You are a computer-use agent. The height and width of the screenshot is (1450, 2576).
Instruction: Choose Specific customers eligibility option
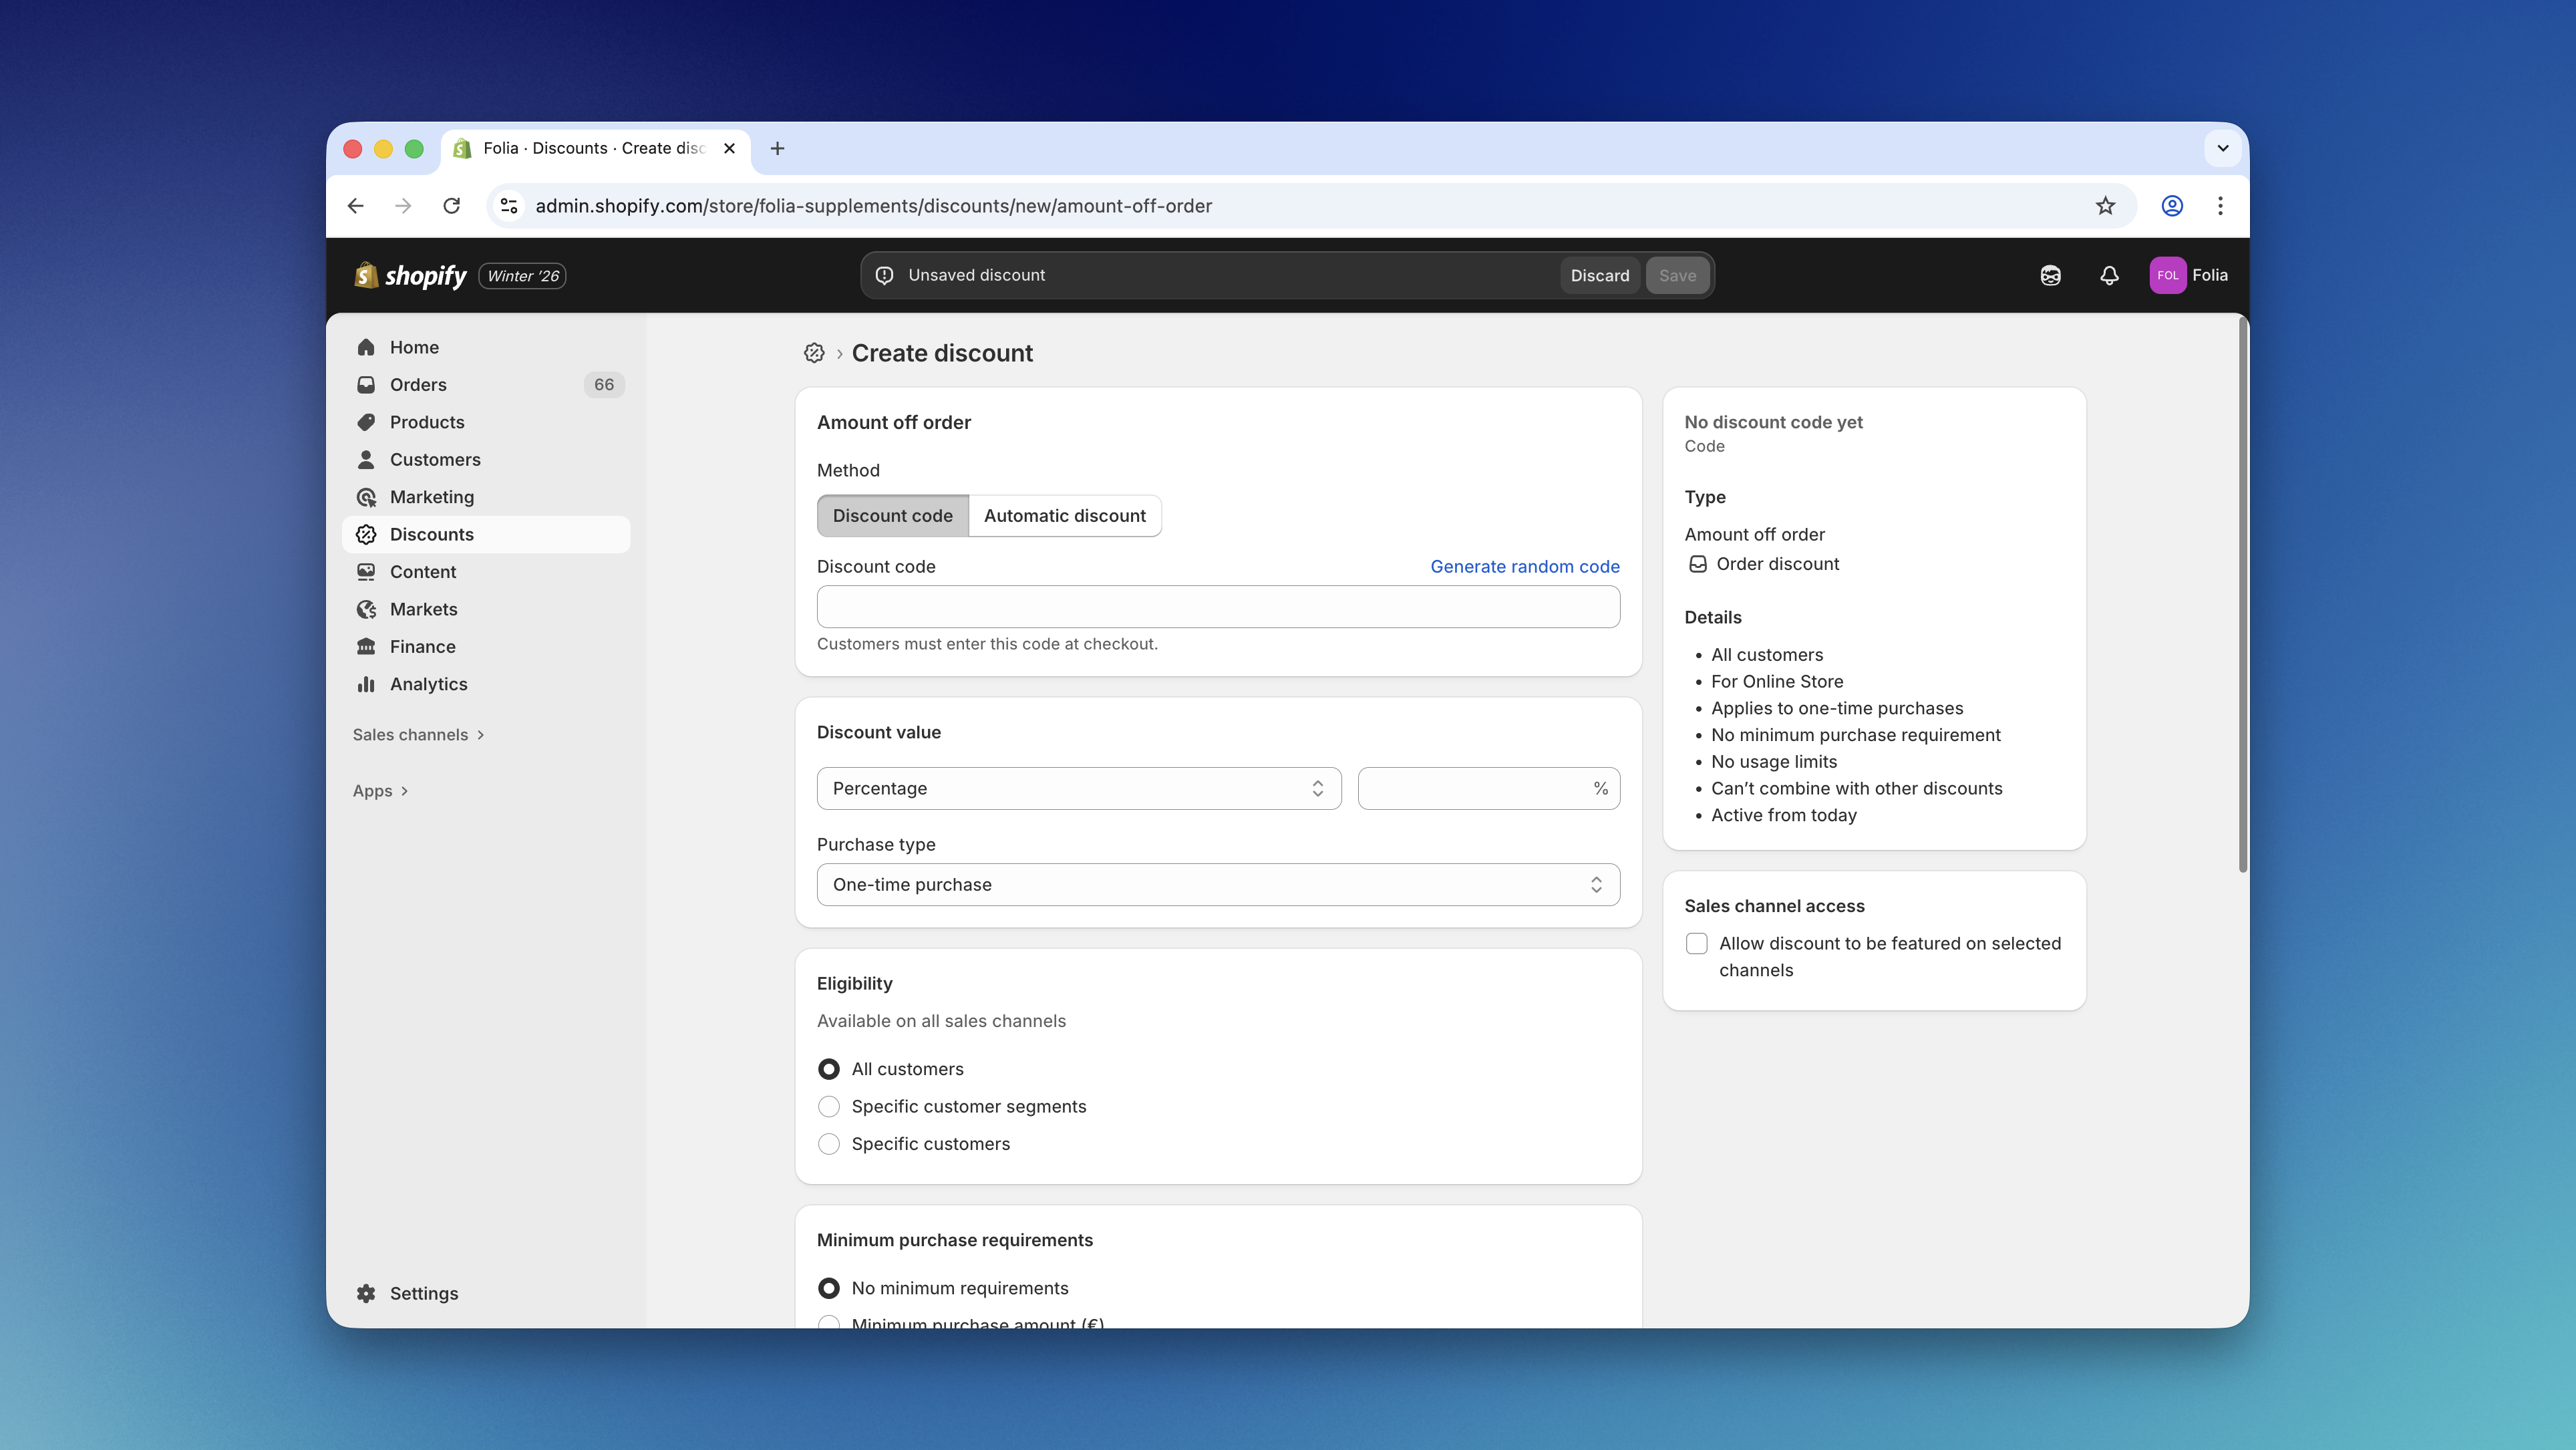(829, 1144)
